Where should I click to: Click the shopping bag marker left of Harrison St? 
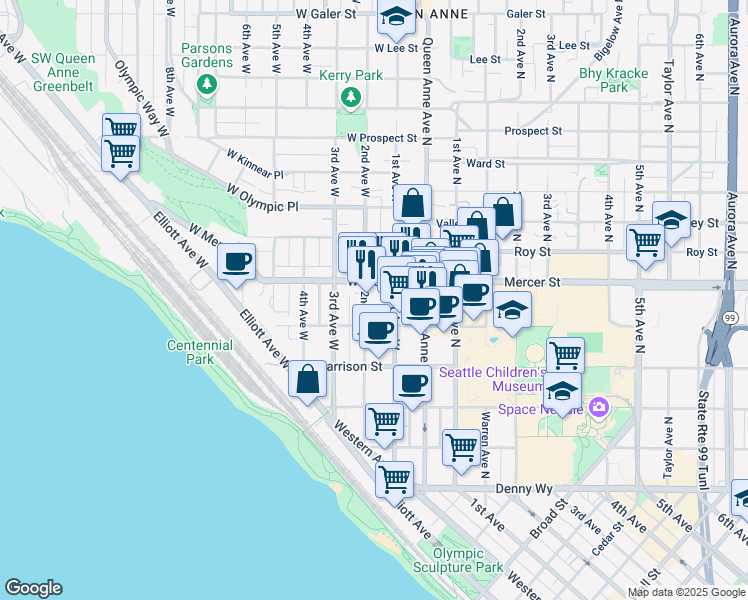point(307,380)
